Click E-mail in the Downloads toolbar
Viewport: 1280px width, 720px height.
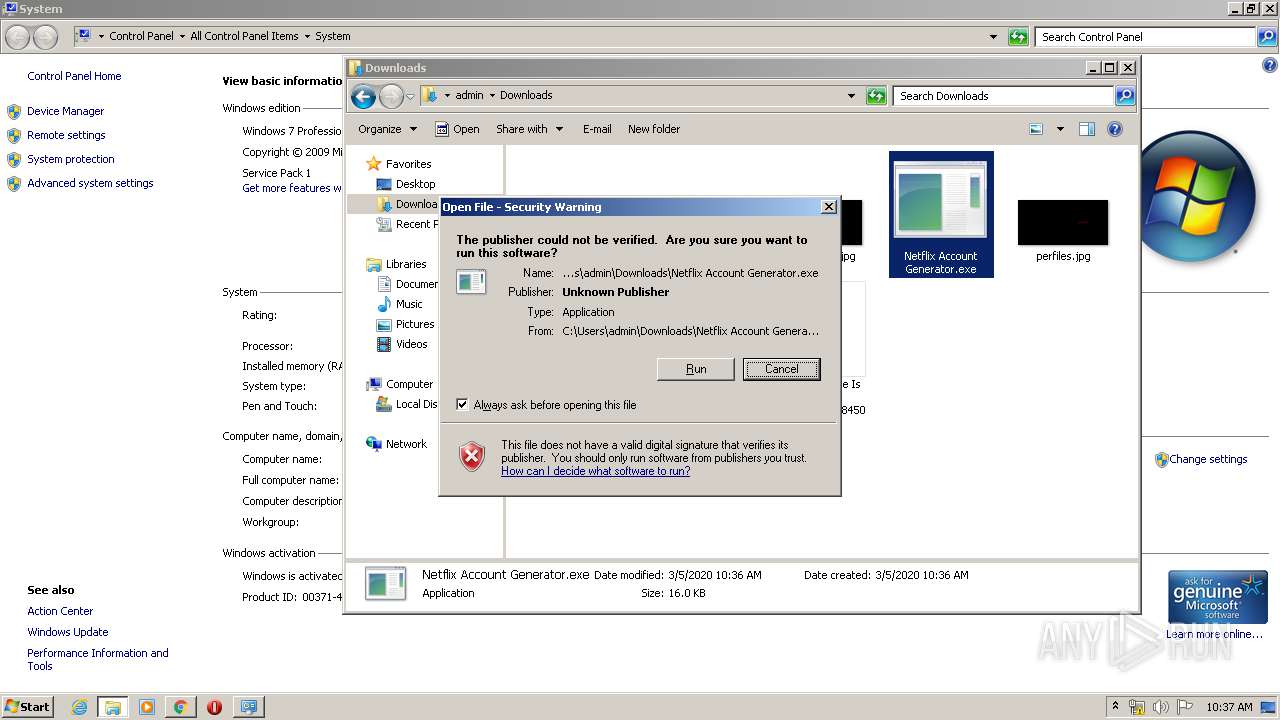click(597, 129)
